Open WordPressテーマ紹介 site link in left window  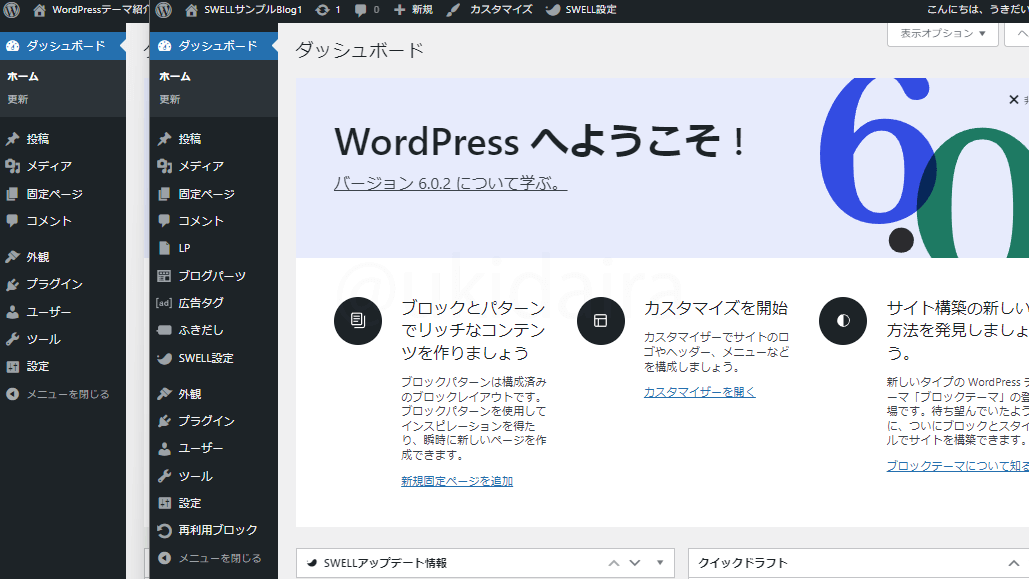pos(91,10)
